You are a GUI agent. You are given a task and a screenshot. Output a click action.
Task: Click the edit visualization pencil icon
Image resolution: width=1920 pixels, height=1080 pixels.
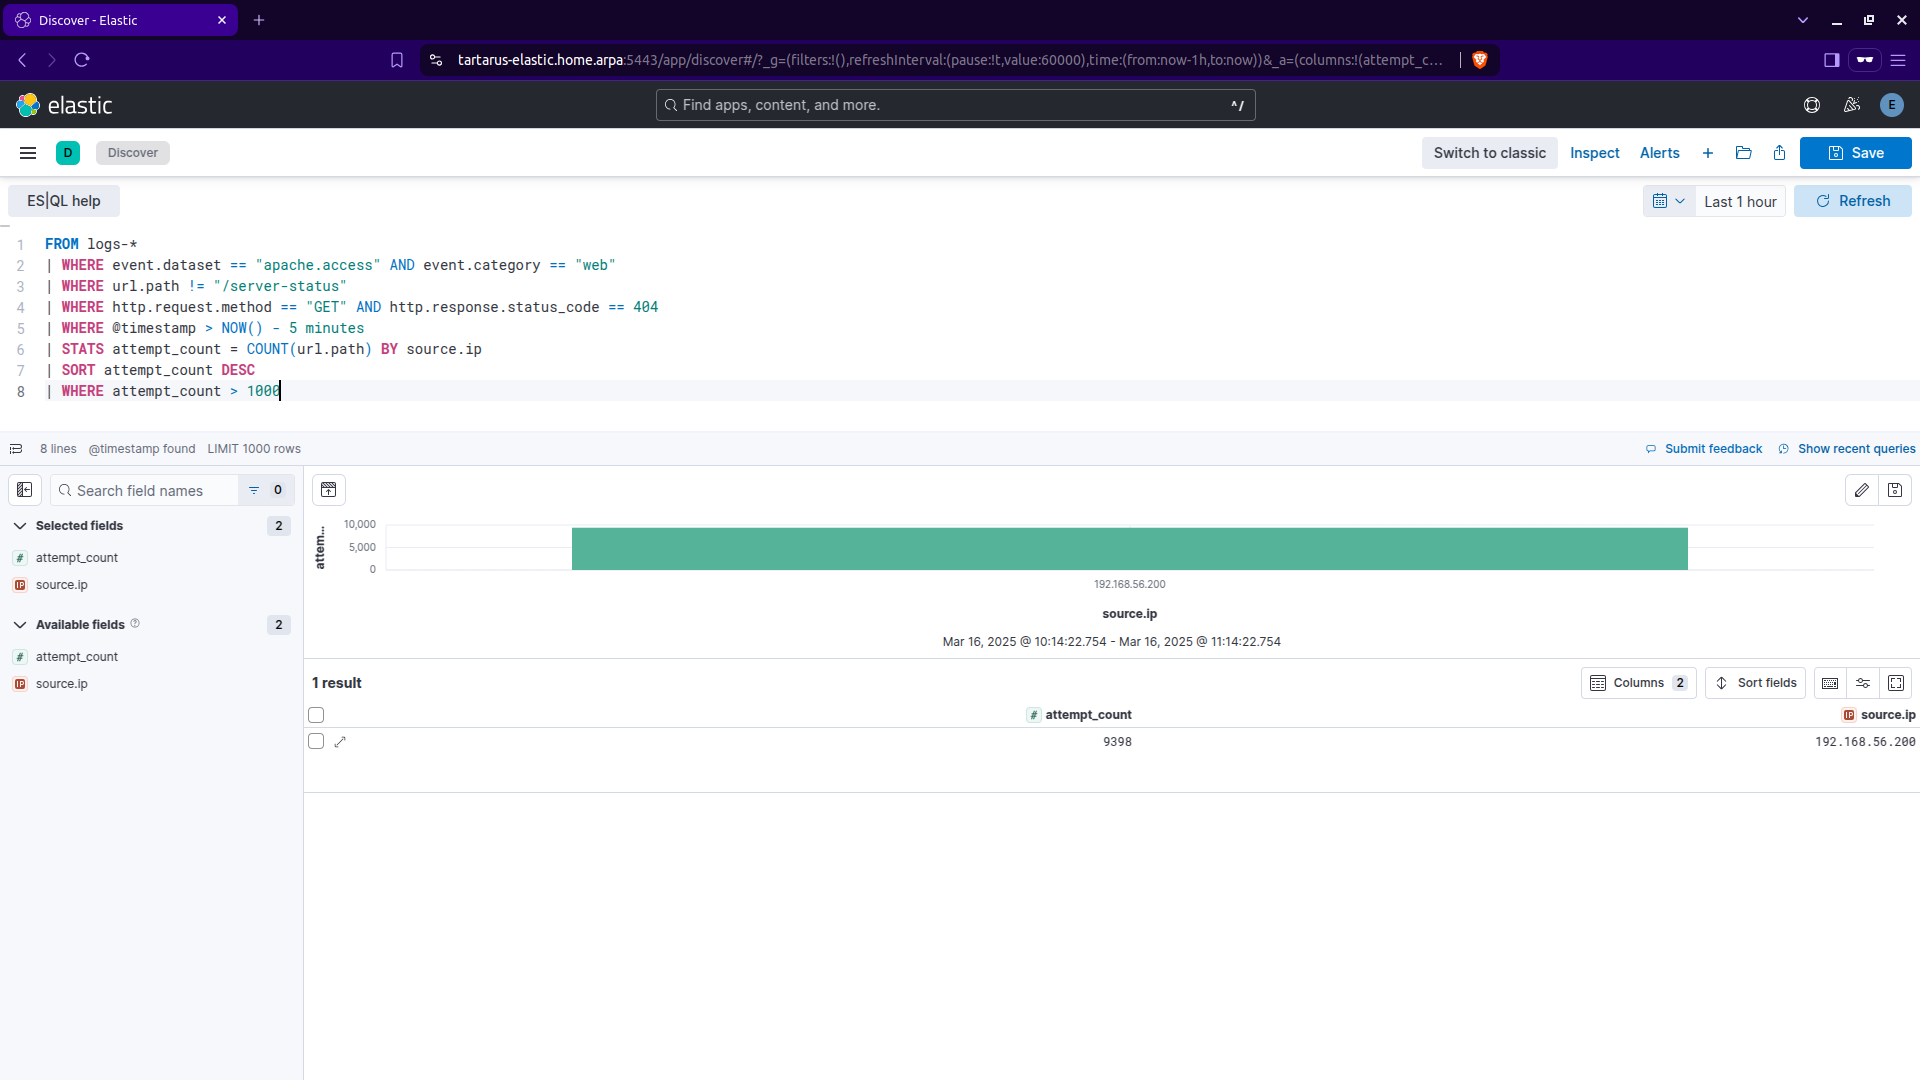[x=1861, y=490]
